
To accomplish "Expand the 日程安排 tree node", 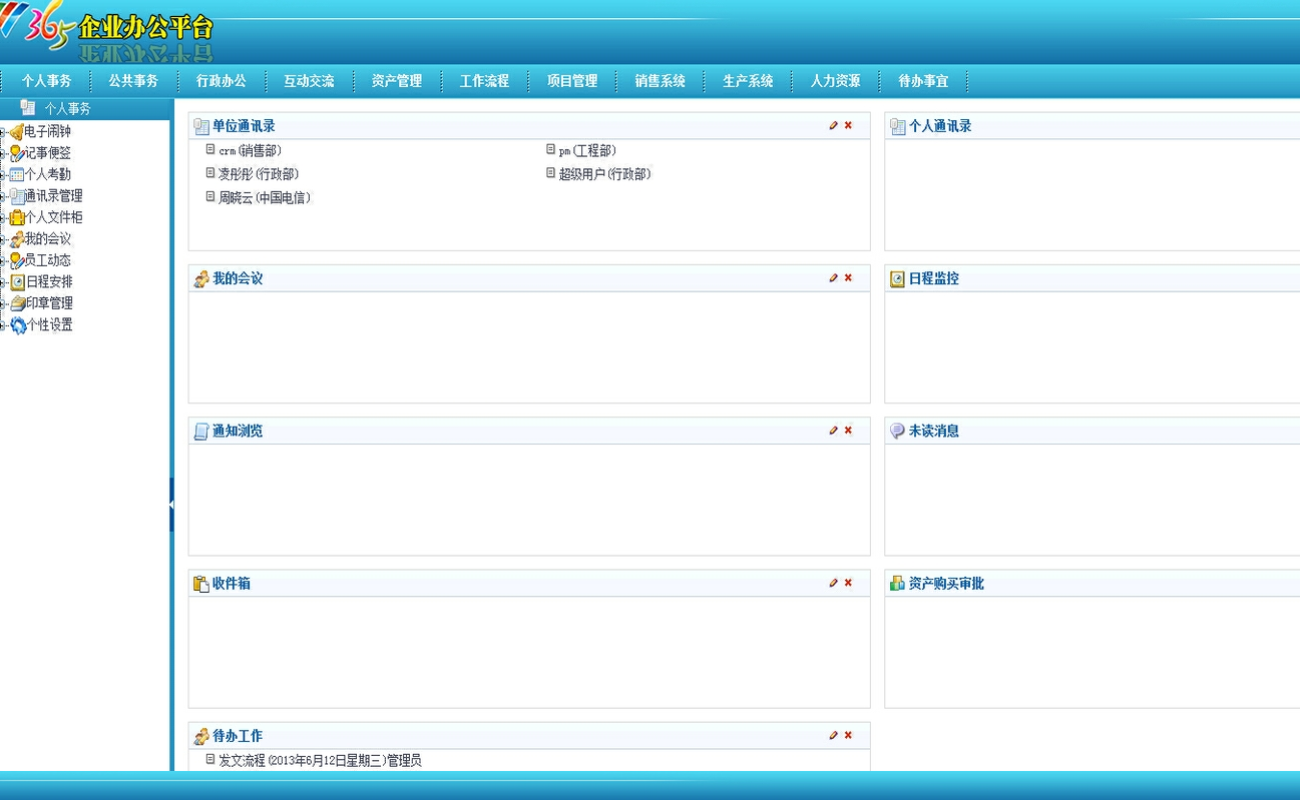I will tap(3, 282).
